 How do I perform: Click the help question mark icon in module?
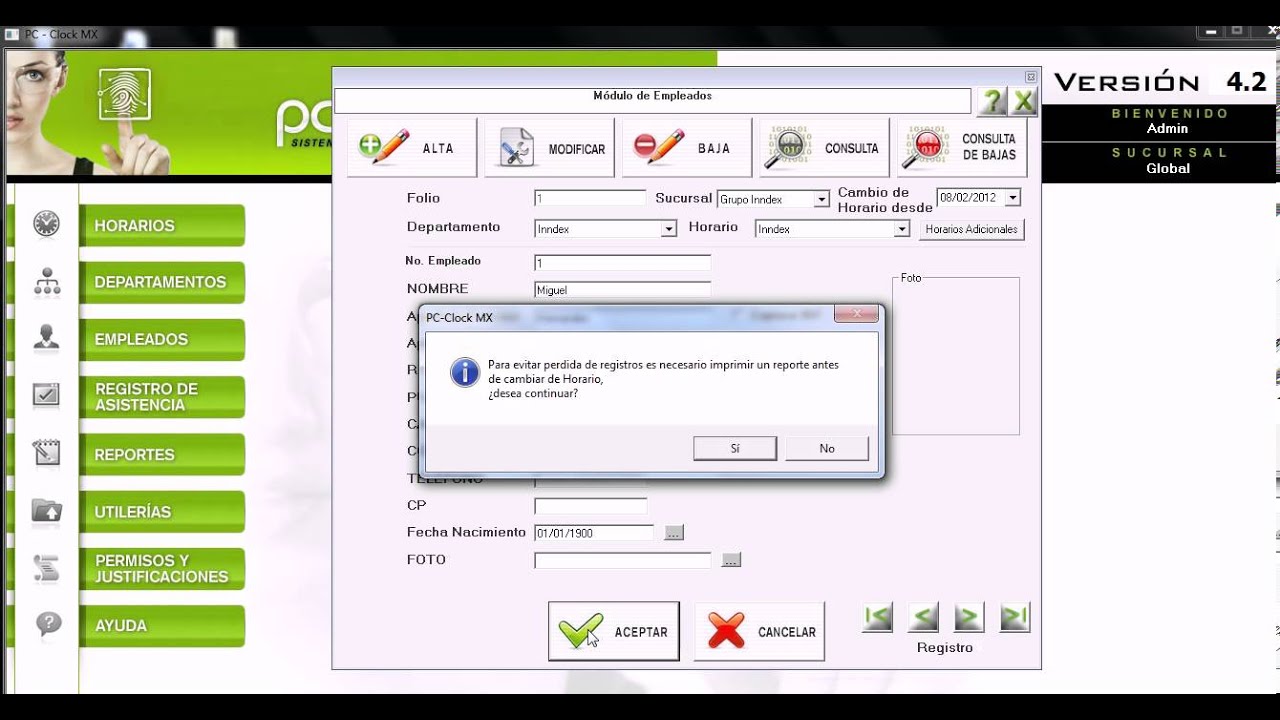point(992,101)
